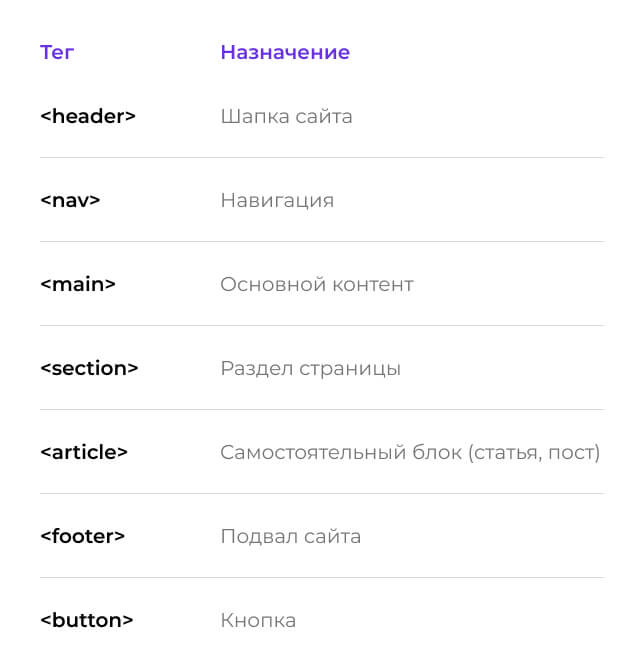Click the 'Тег' column header
The height and width of the screenshot is (672, 644).
coord(57,52)
